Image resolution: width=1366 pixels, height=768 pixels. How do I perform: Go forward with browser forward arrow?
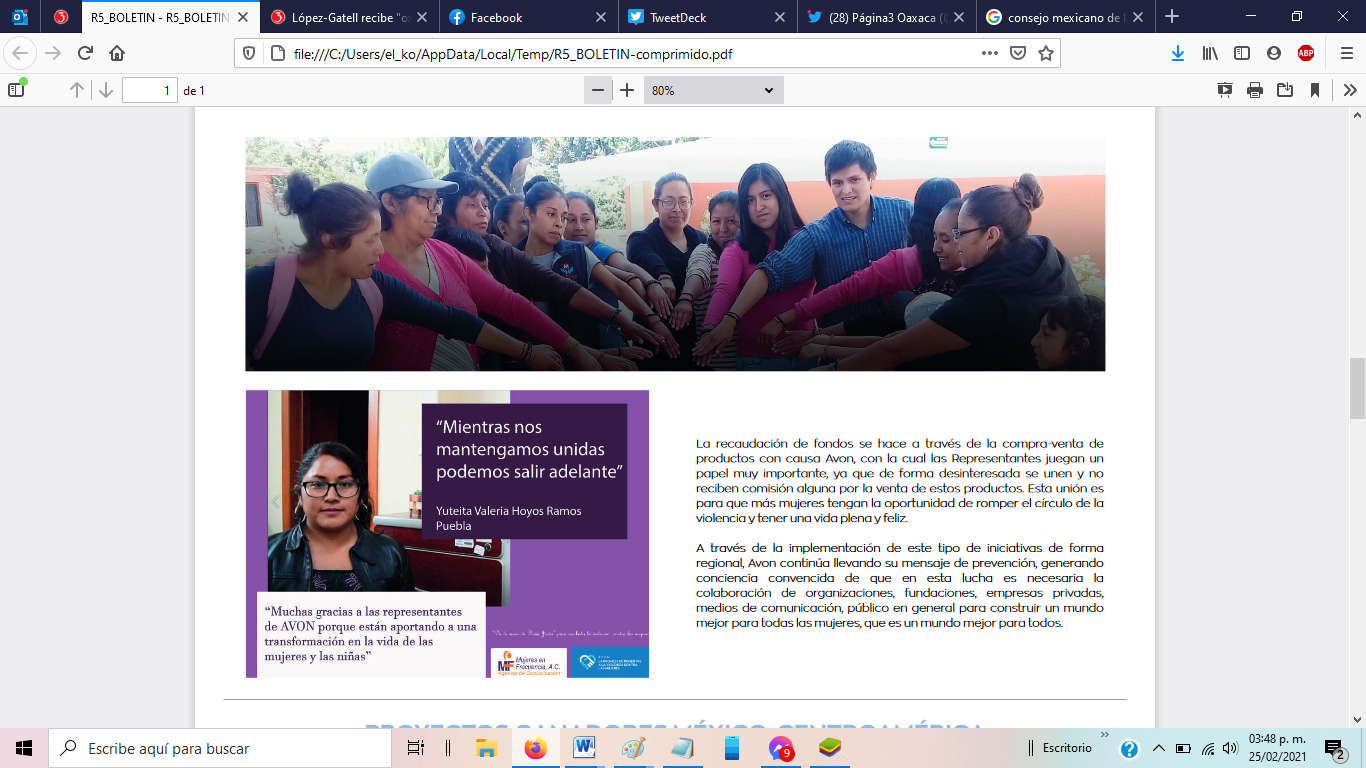pyautogui.click(x=53, y=53)
